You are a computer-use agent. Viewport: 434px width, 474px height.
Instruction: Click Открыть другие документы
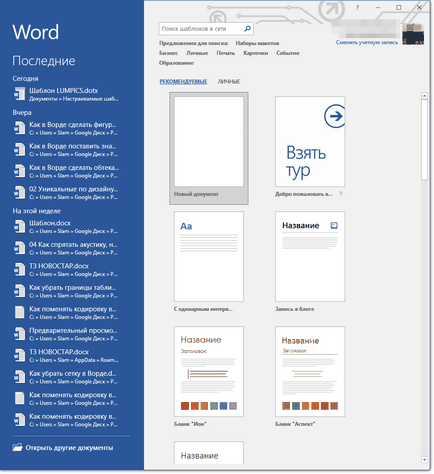(69, 448)
